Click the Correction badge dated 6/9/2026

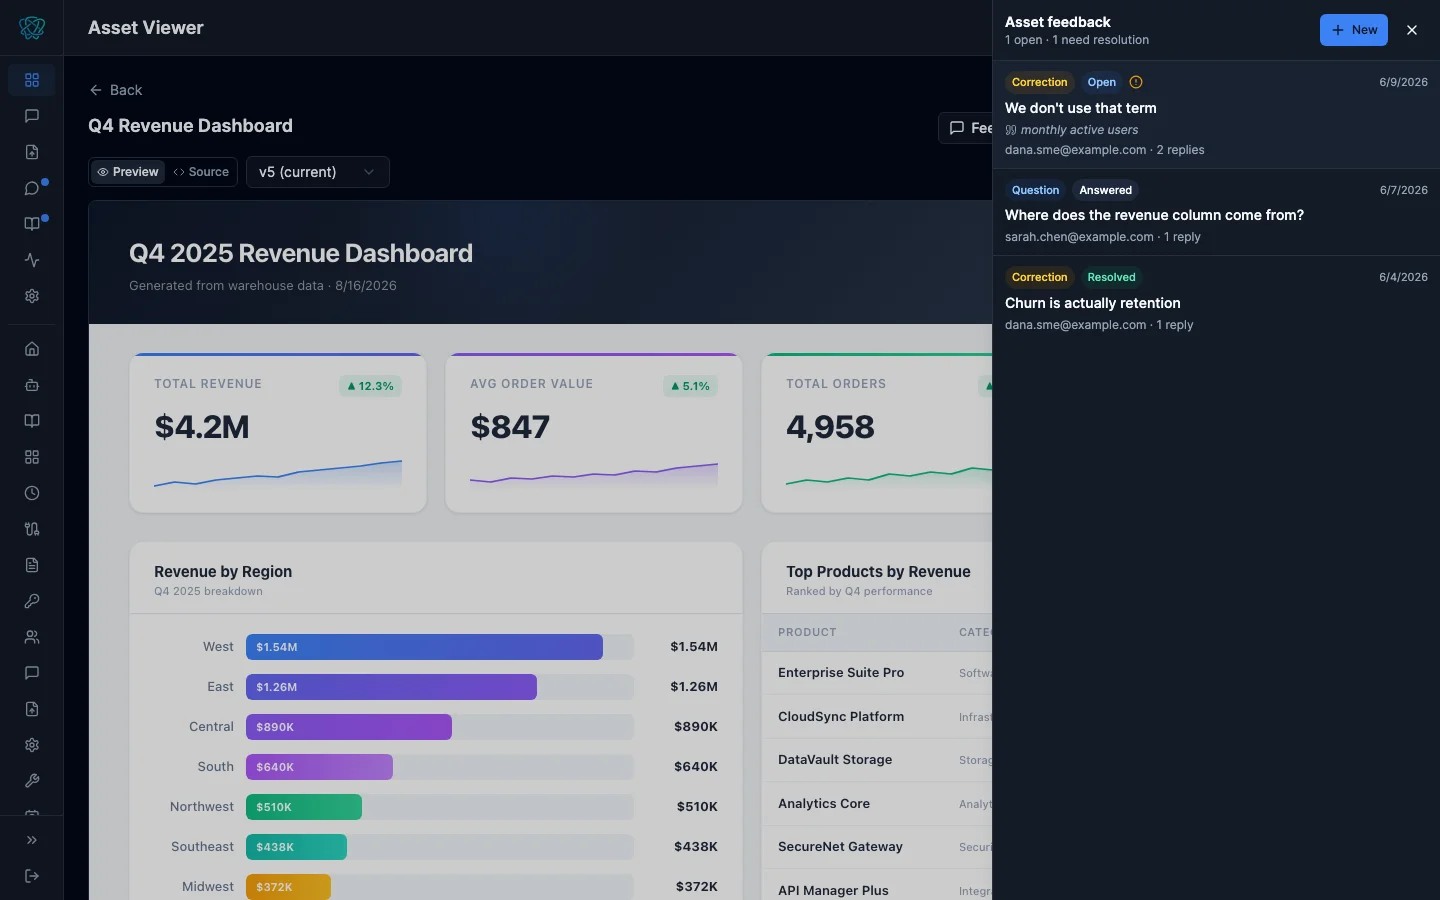point(1040,82)
